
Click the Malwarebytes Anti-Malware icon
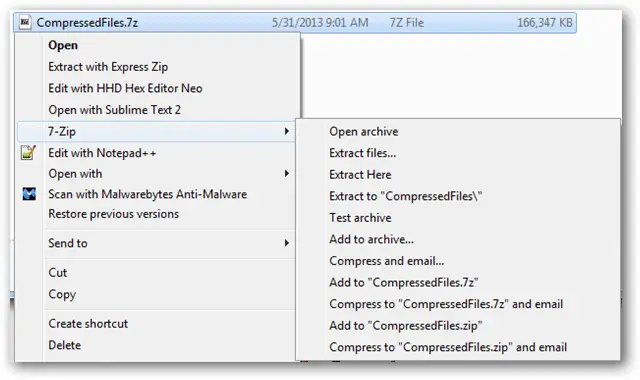[29, 194]
